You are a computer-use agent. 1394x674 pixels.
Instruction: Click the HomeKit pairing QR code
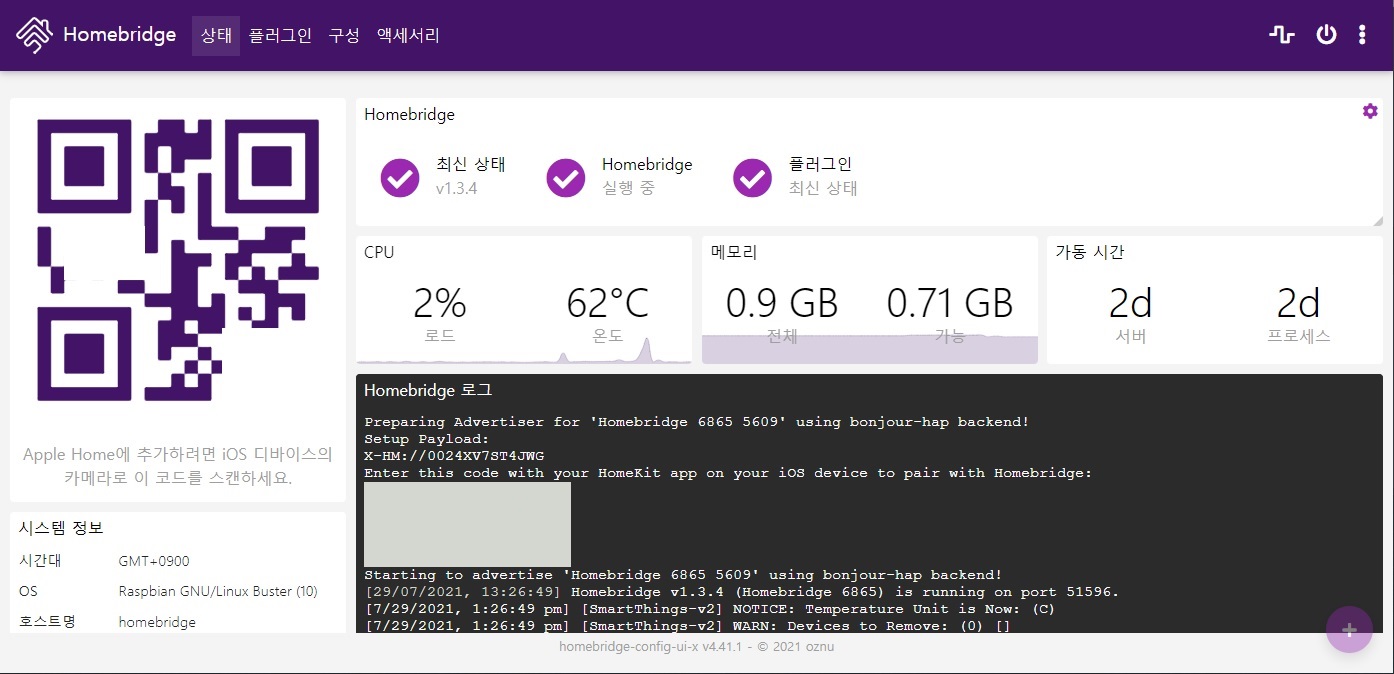[178, 260]
